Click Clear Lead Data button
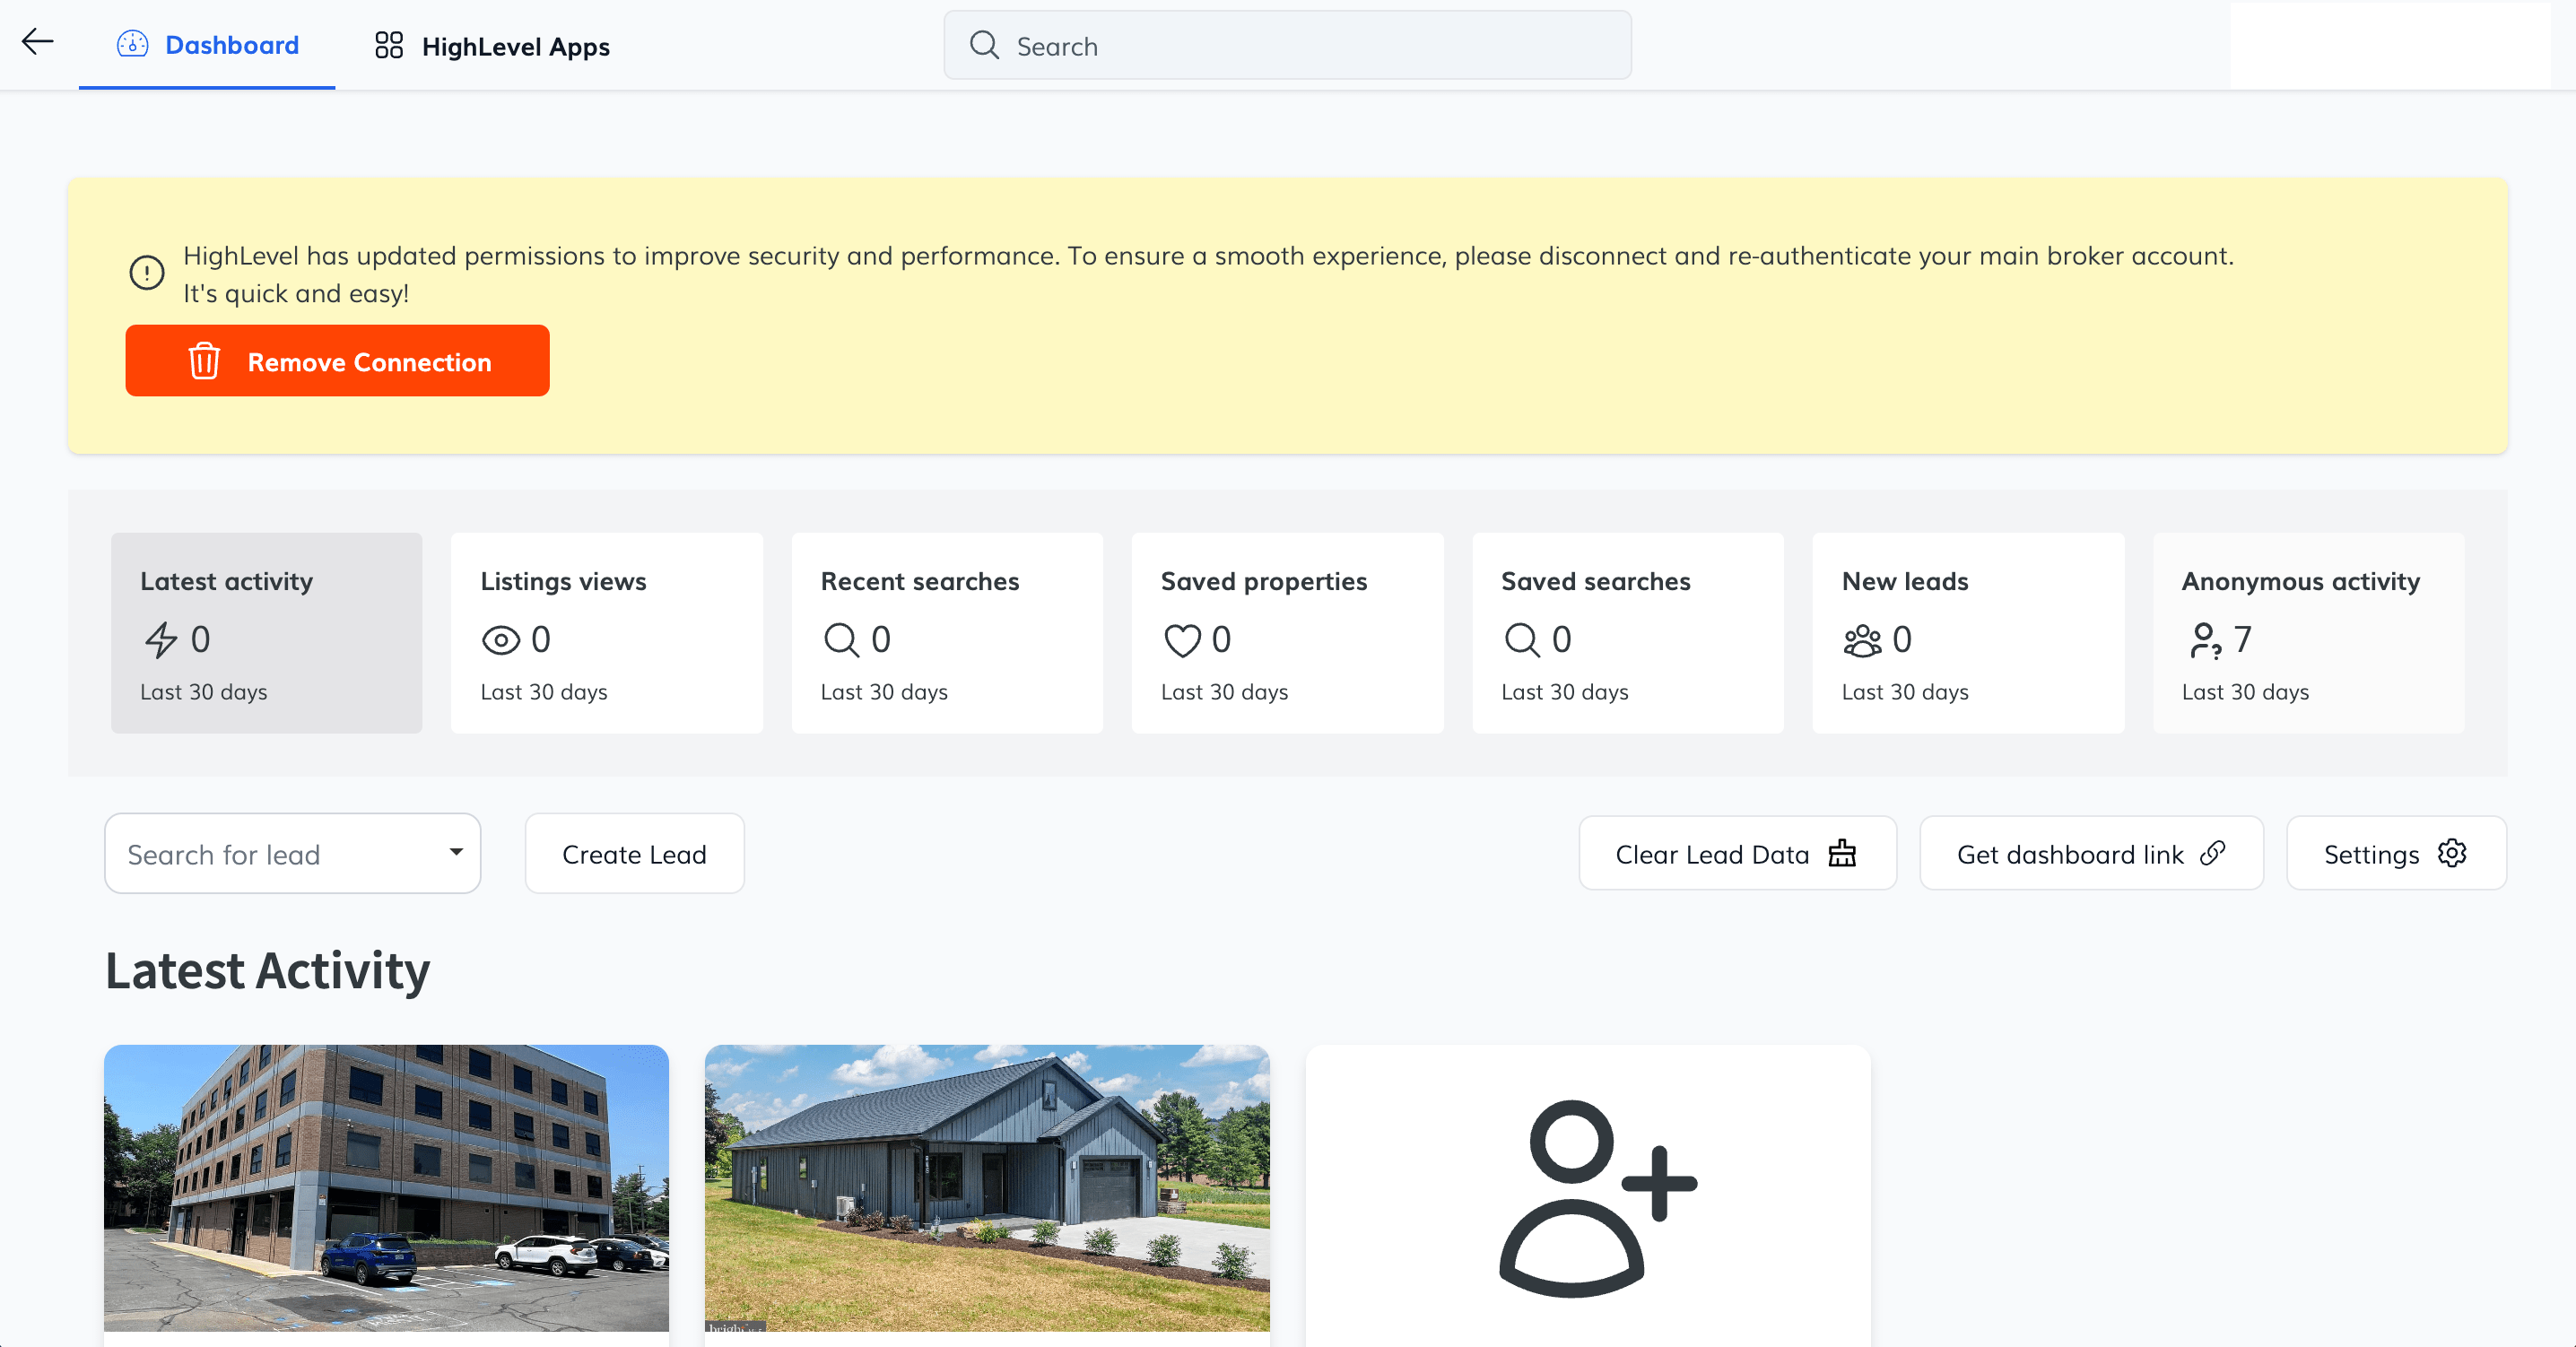Image resolution: width=2576 pixels, height=1347 pixels. (x=1737, y=854)
